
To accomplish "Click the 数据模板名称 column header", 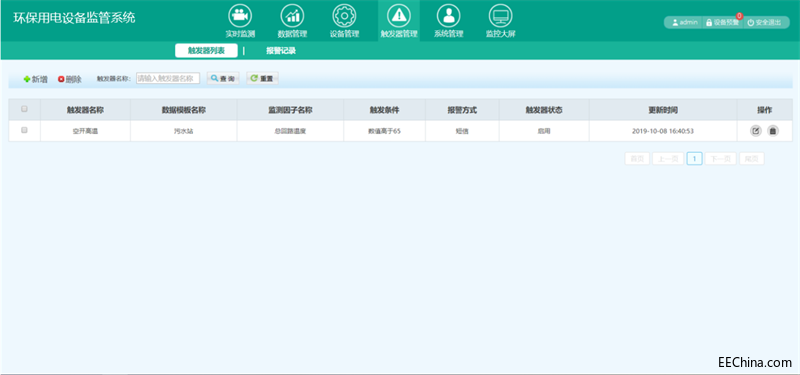I will tap(184, 110).
